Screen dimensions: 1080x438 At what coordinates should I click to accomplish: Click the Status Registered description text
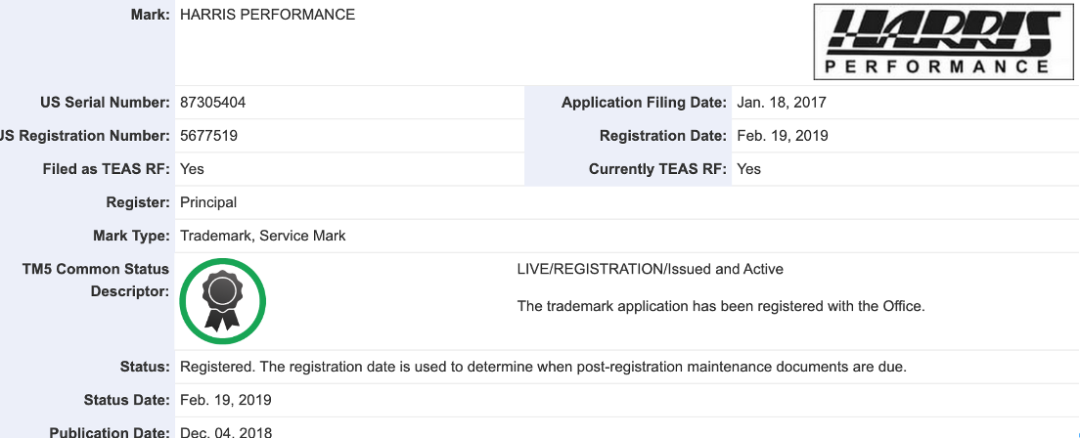click(543, 367)
